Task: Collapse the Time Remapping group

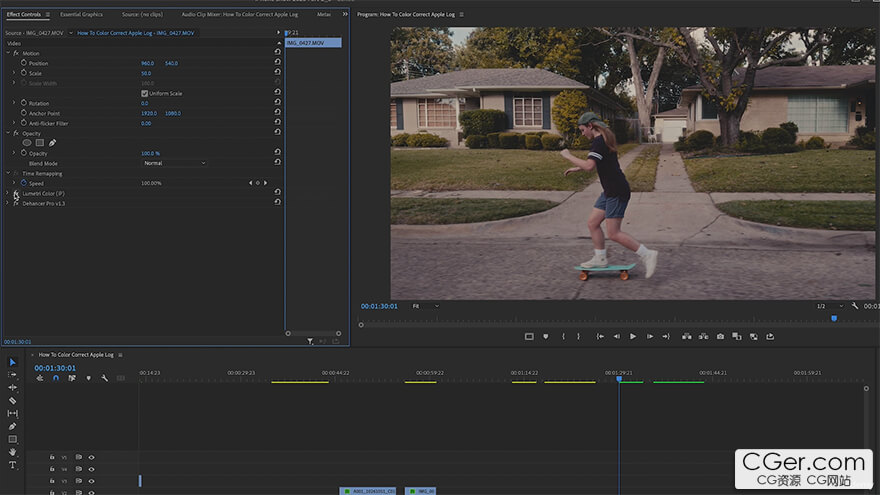Action: click(8, 173)
